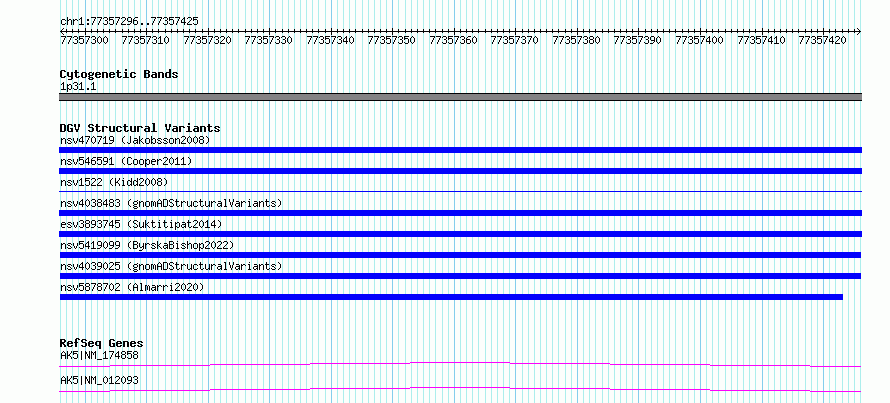Click the blue bar under nsv4038483
The image size is (890, 403).
click(460, 213)
